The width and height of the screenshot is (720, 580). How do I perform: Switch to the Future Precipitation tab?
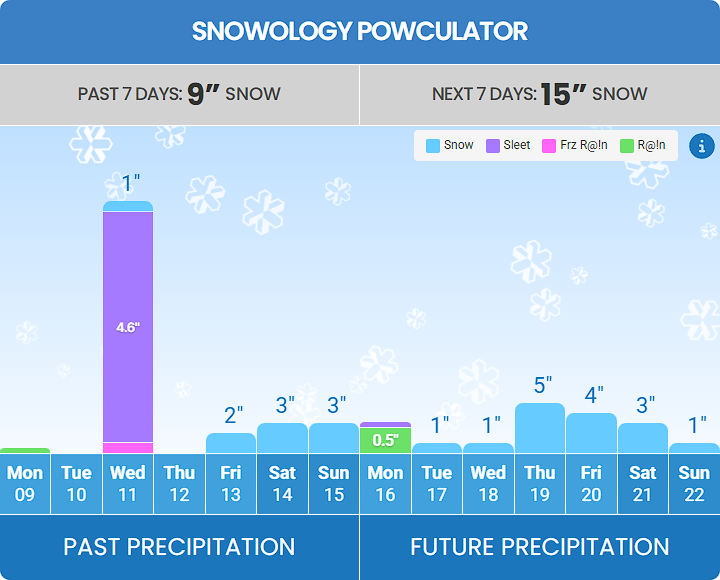click(540, 547)
